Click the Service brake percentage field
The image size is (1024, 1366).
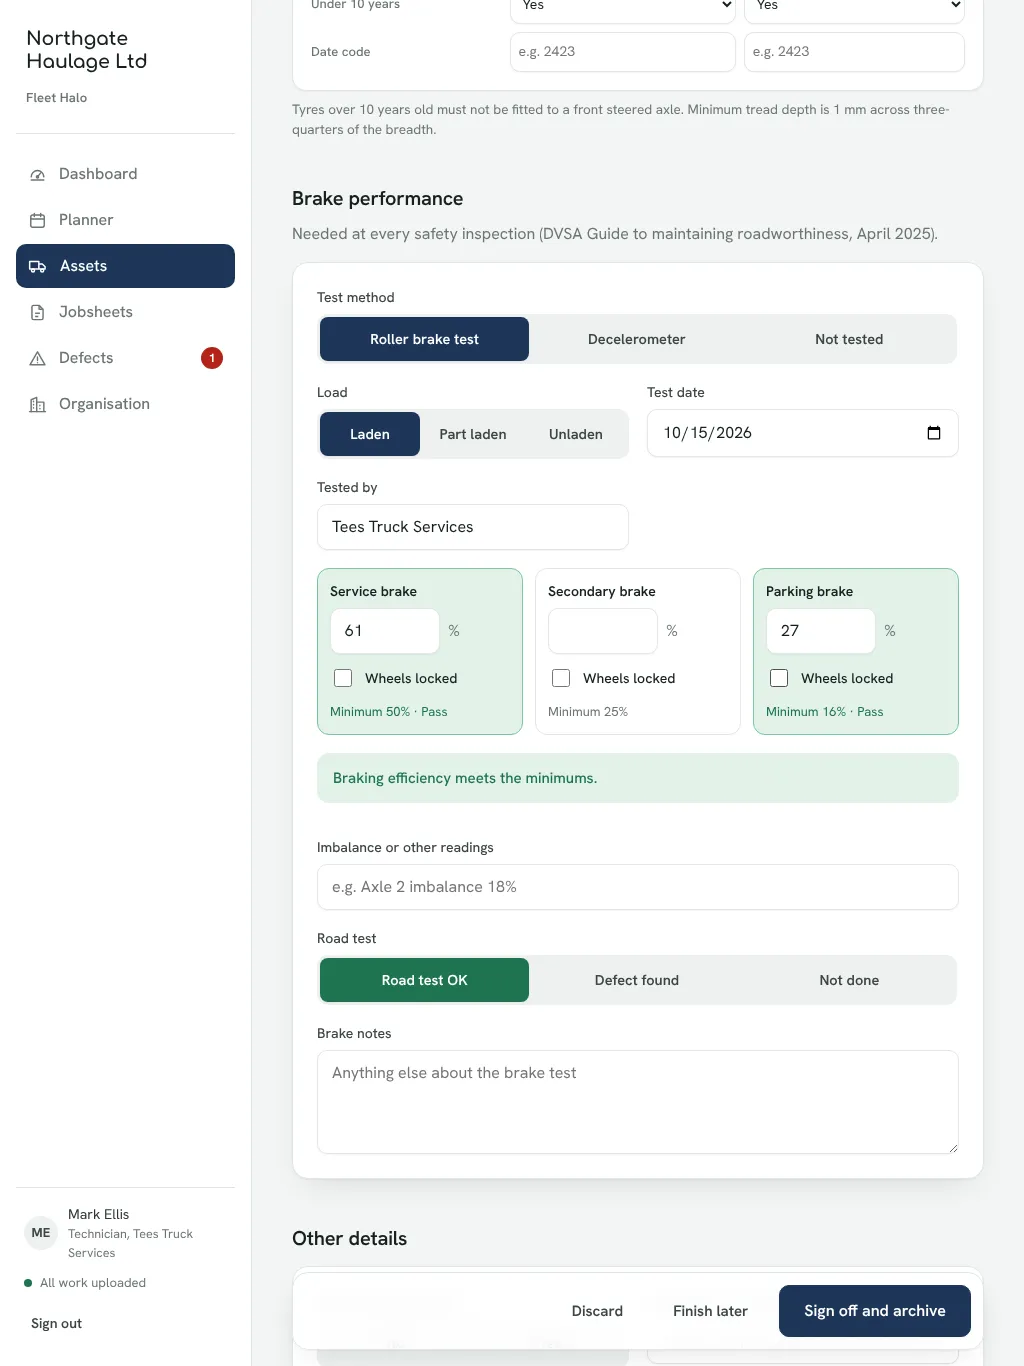click(385, 631)
